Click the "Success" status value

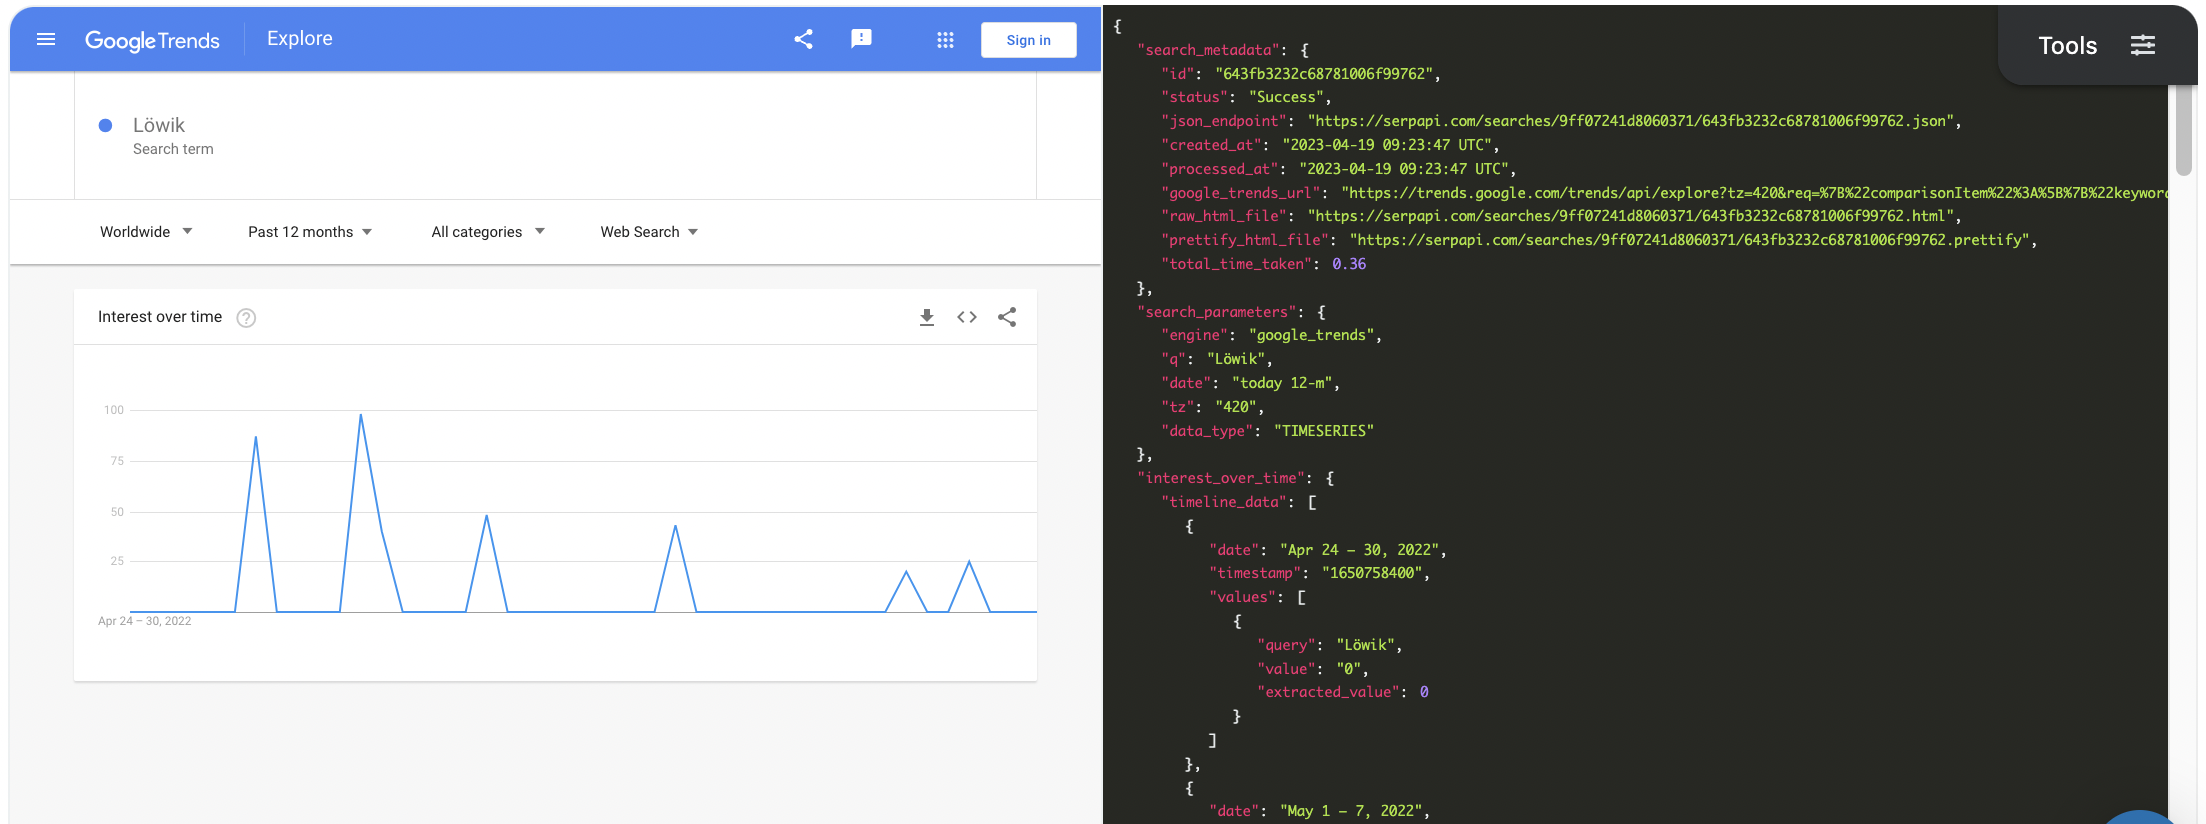pos(1286,97)
